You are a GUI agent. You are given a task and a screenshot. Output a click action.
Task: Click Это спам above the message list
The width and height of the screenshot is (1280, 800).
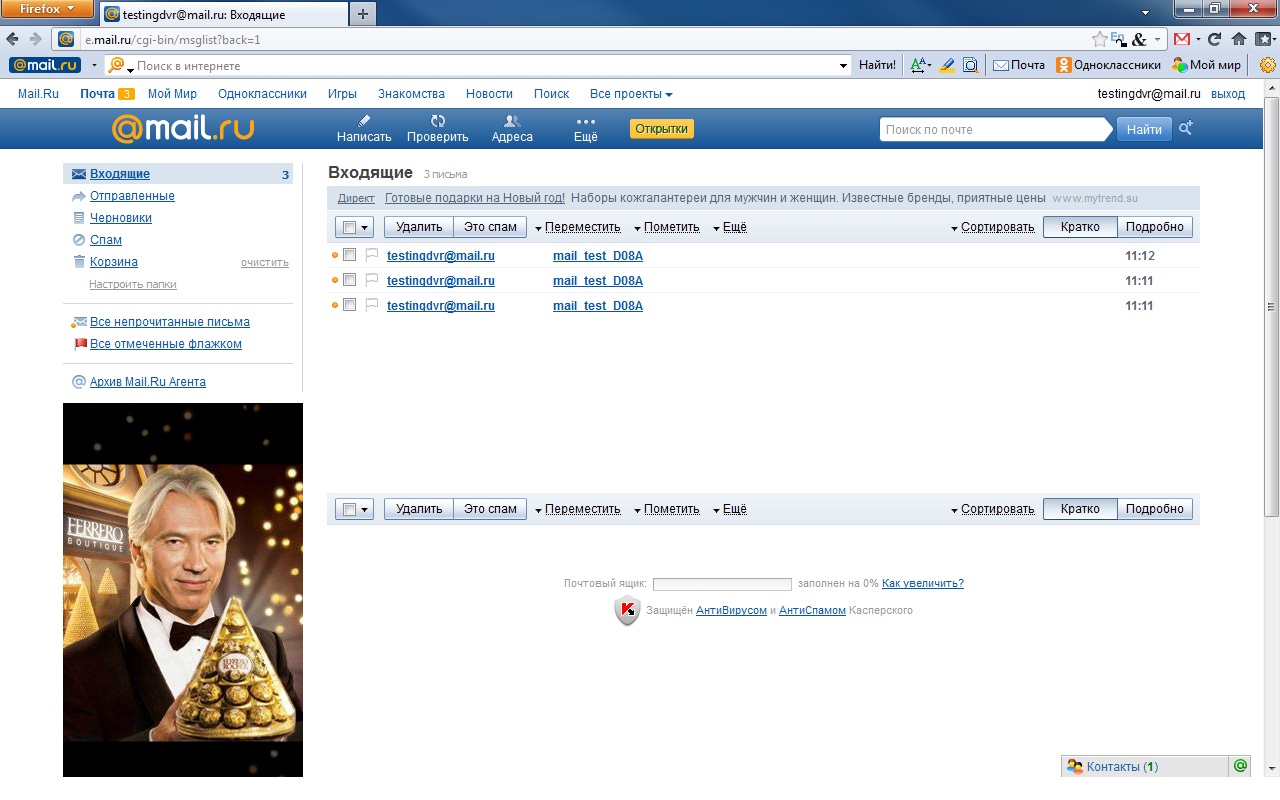(x=490, y=227)
